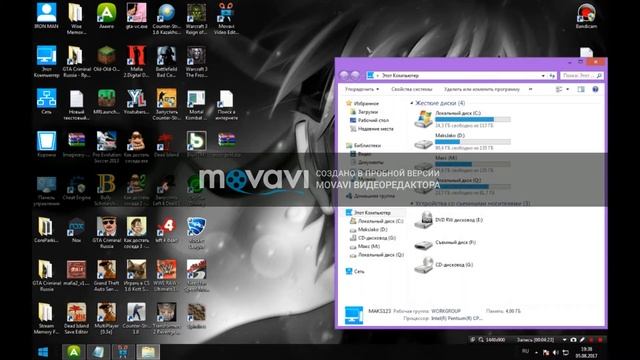Image resolution: width=640 pixels, height=360 pixels.
Task: Select Макс (M:) in navigation pane
Action: (365, 246)
